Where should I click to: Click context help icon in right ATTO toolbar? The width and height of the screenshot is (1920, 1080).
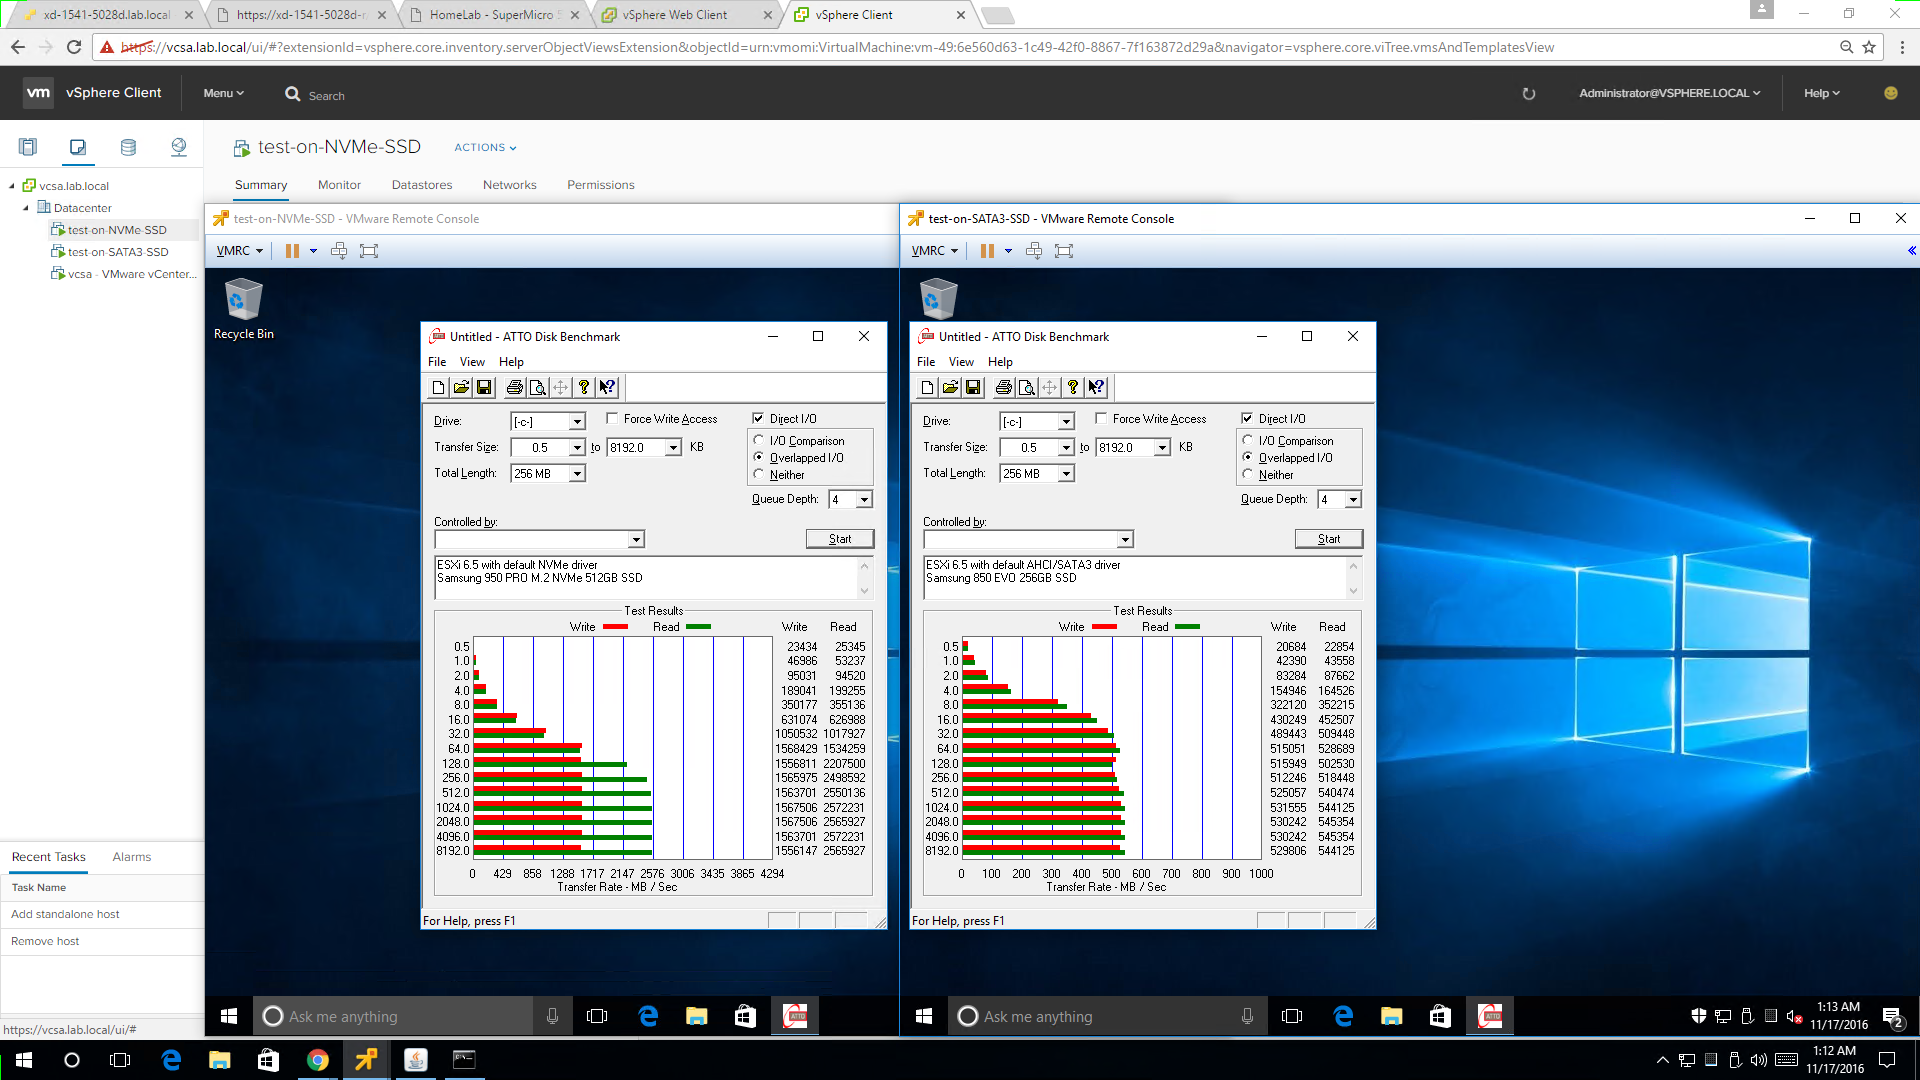coord(1096,388)
